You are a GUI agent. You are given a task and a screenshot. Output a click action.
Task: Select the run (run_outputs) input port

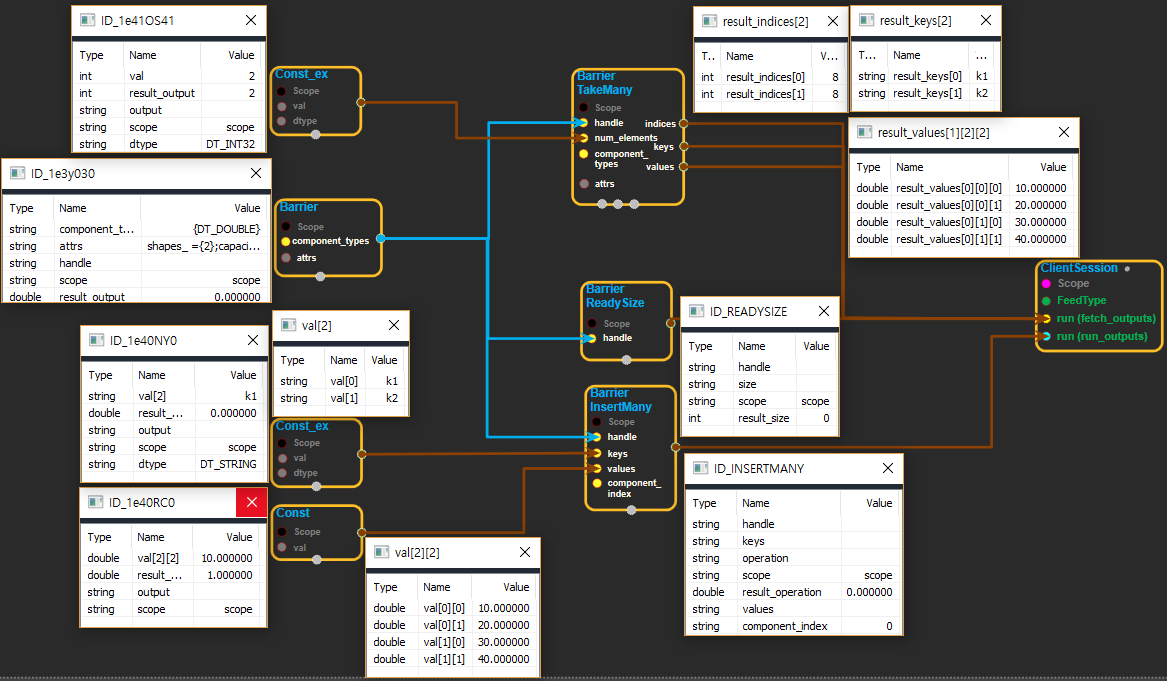pyautogui.click(x=1045, y=337)
